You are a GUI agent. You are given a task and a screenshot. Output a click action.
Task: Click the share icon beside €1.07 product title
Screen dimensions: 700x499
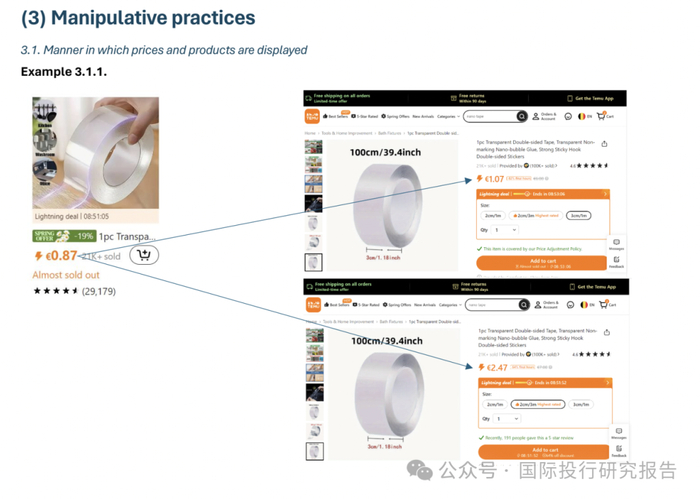point(604,144)
